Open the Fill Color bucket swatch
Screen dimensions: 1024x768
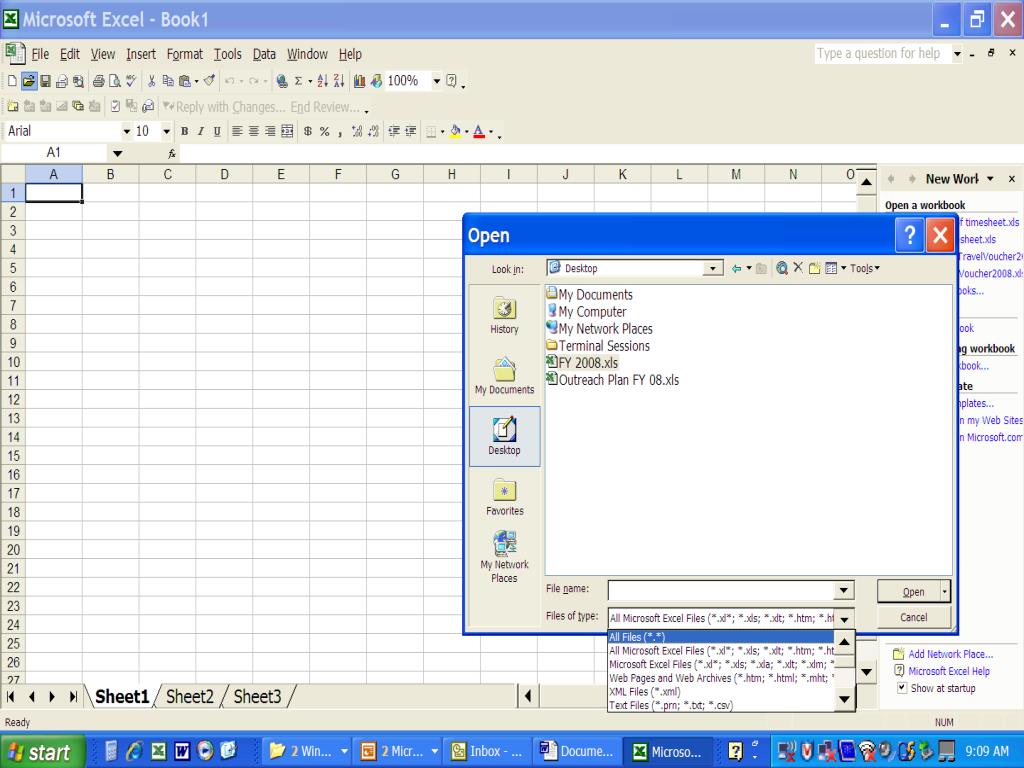click(455, 131)
